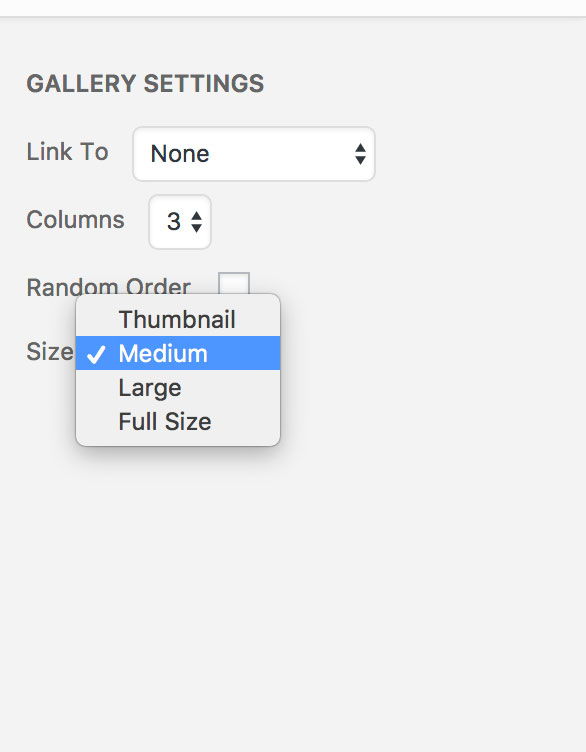Click the number 3 in Columns selector
The width and height of the screenshot is (586, 752).
(174, 222)
